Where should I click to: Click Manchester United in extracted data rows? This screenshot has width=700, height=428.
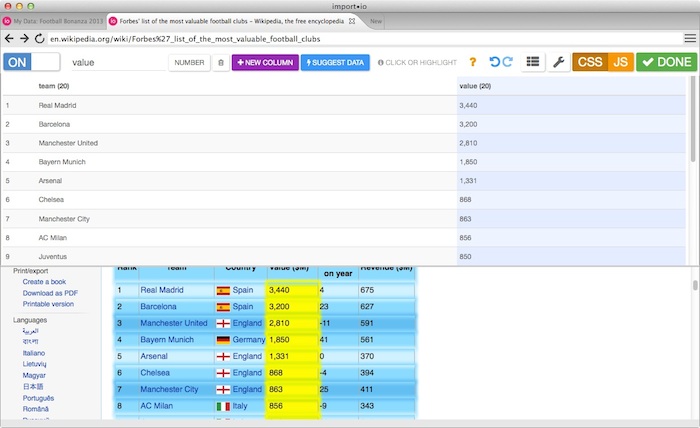(x=68, y=143)
